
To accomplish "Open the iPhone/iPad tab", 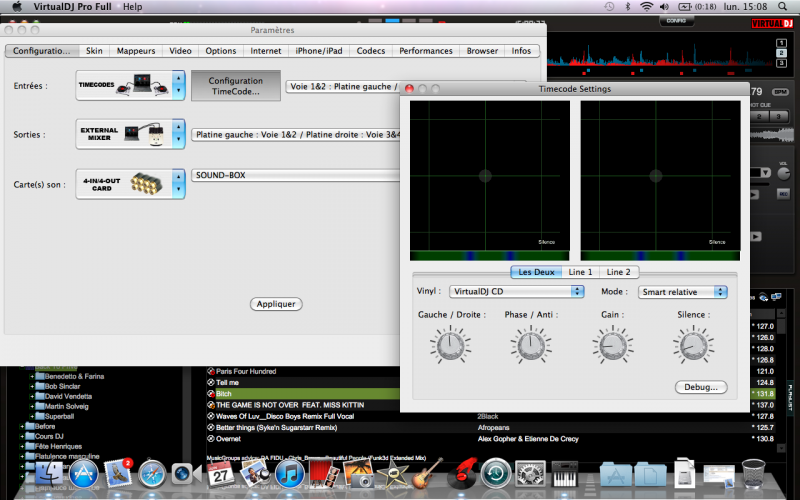I will (x=319, y=51).
